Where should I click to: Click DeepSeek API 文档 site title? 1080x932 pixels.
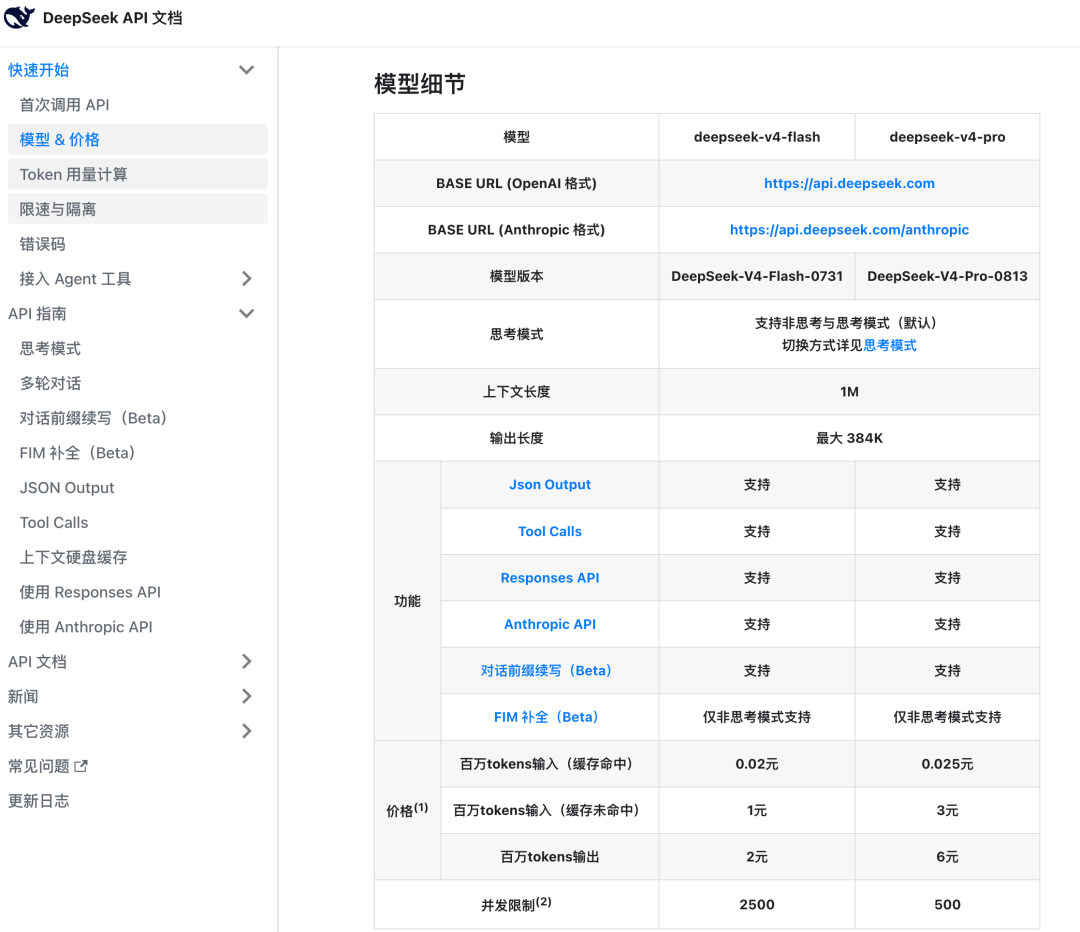[x=112, y=18]
